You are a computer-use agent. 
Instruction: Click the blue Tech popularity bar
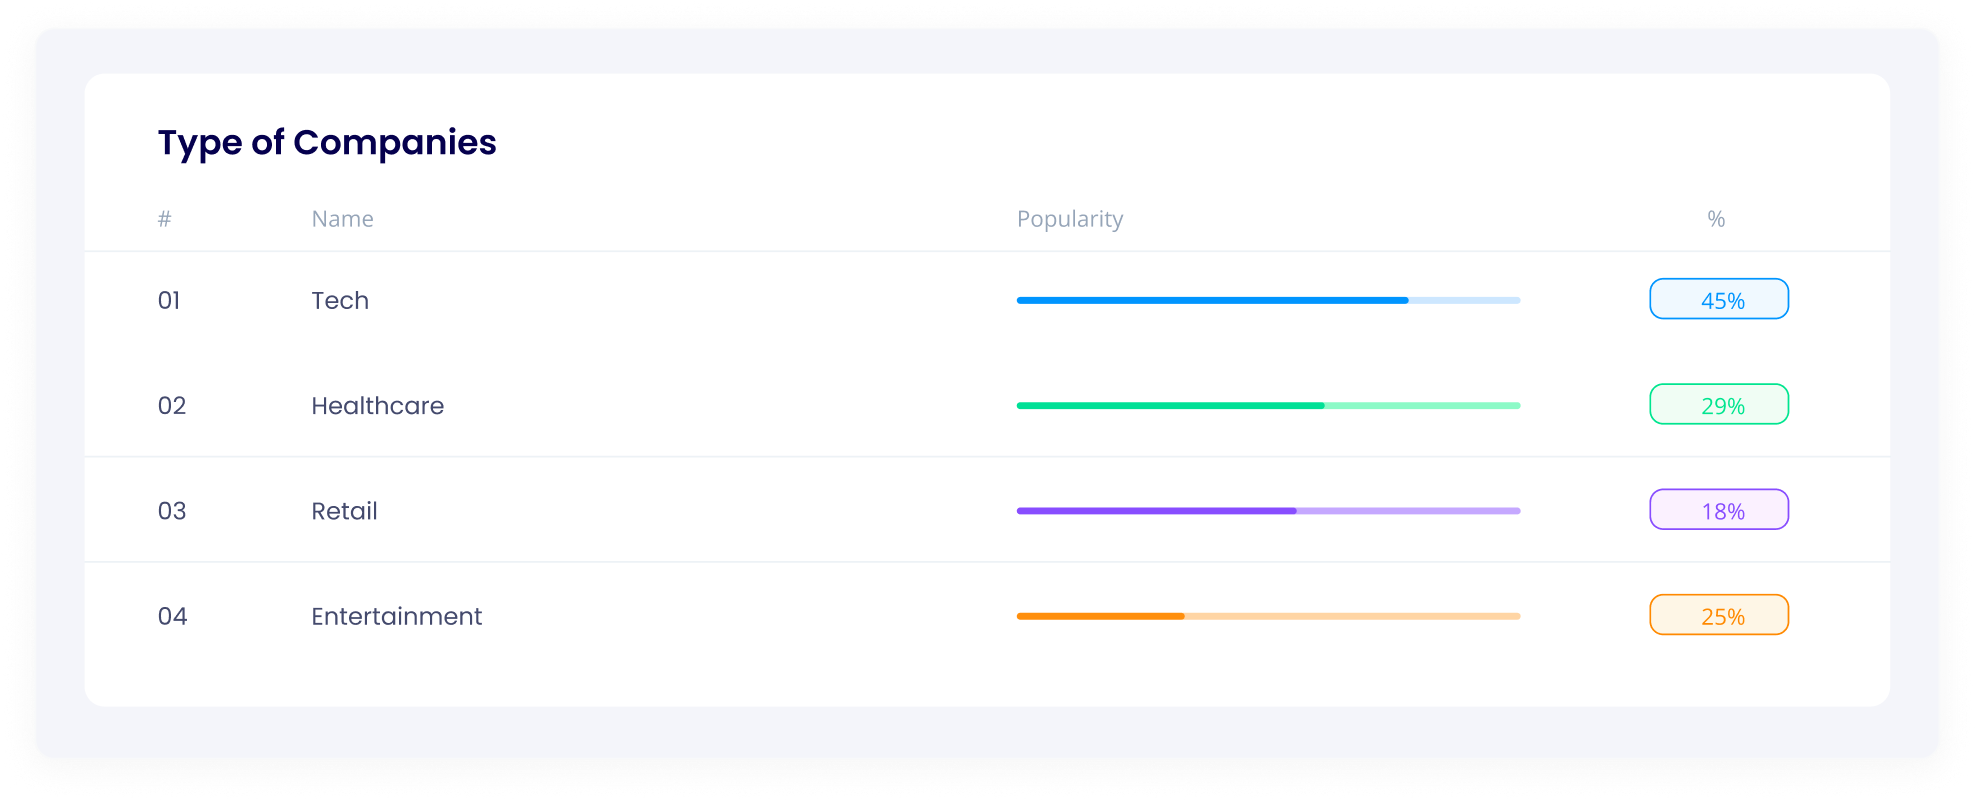point(1269,300)
